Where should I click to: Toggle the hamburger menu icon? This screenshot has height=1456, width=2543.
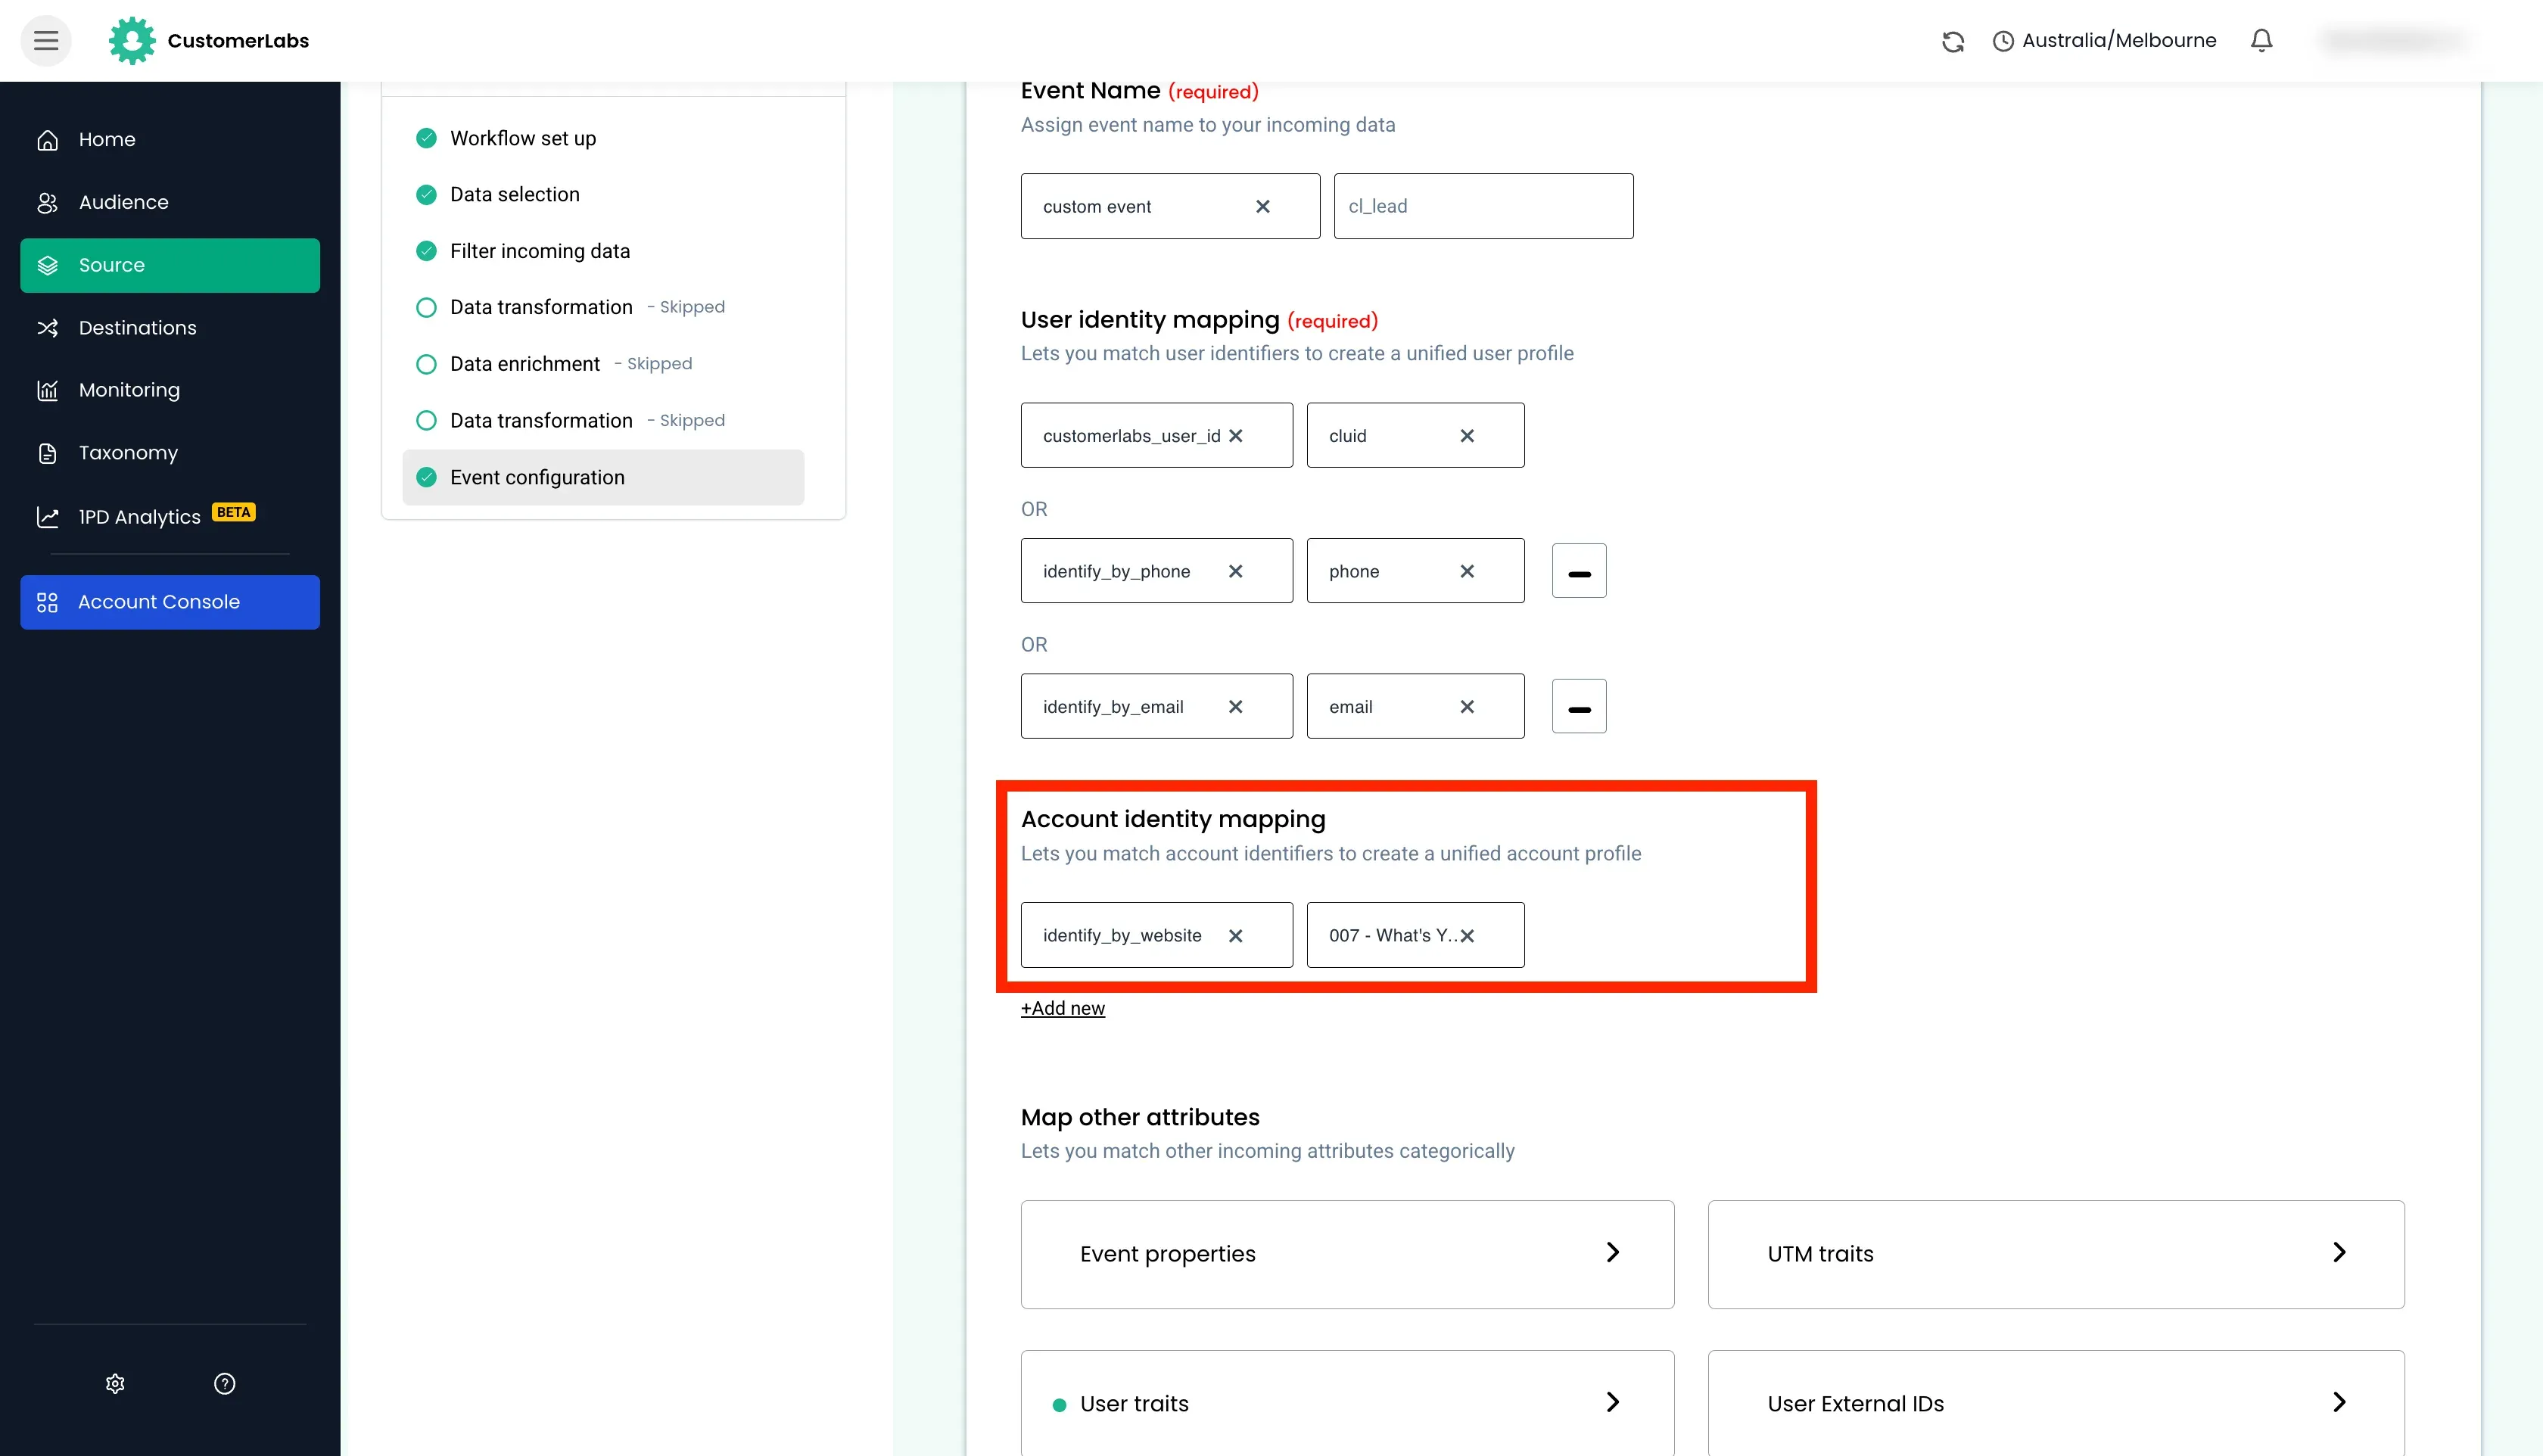pyautogui.click(x=46, y=41)
